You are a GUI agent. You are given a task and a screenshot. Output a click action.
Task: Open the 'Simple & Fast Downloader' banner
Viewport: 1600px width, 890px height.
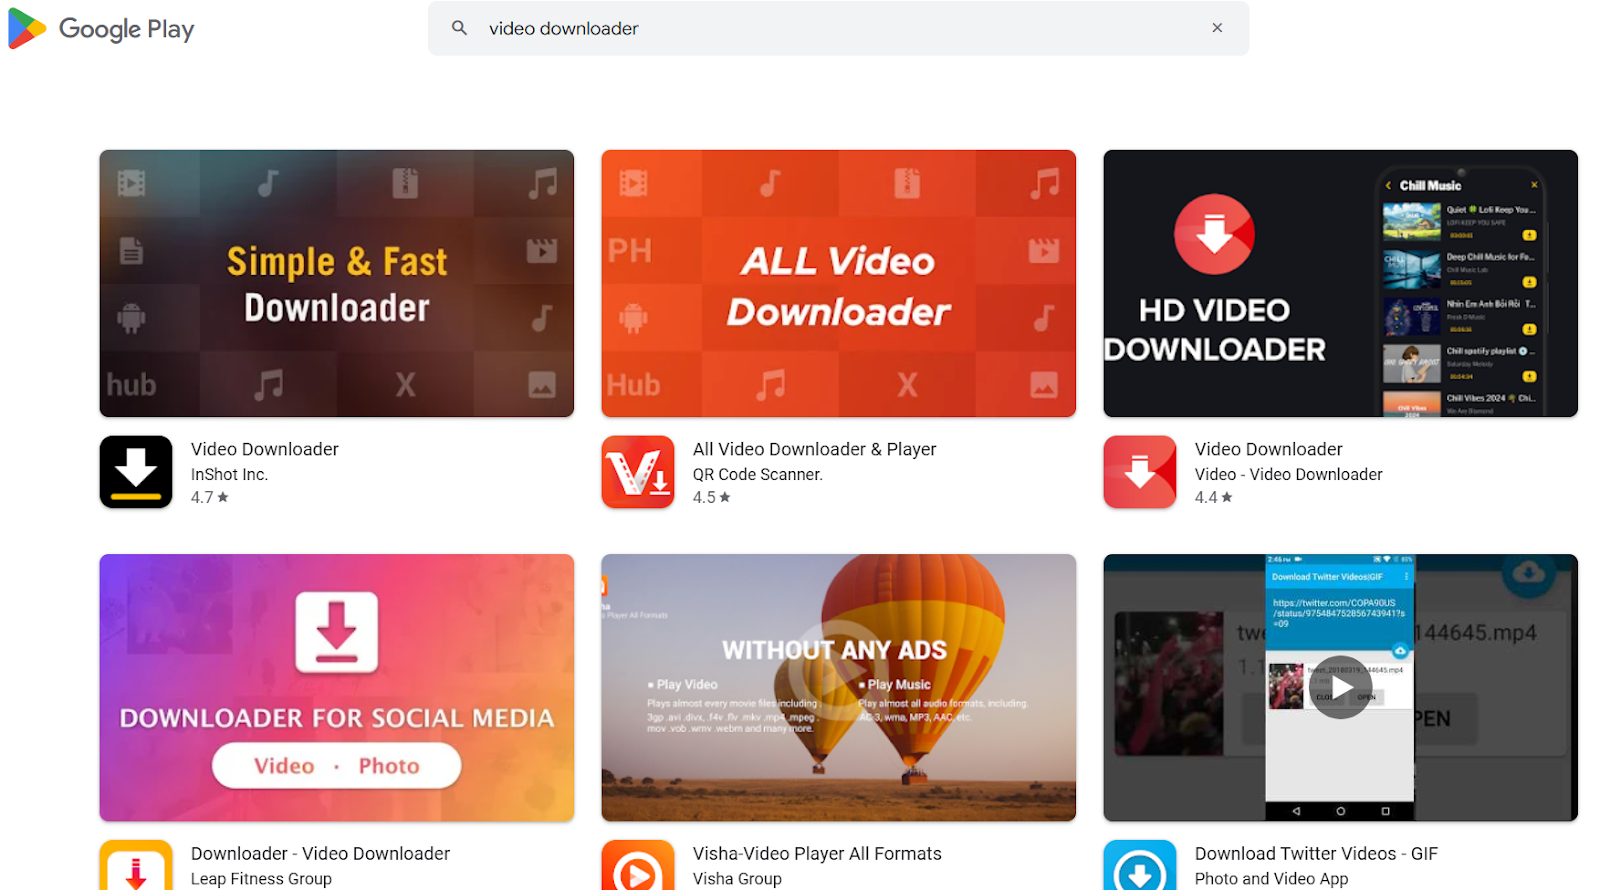click(x=337, y=284)
